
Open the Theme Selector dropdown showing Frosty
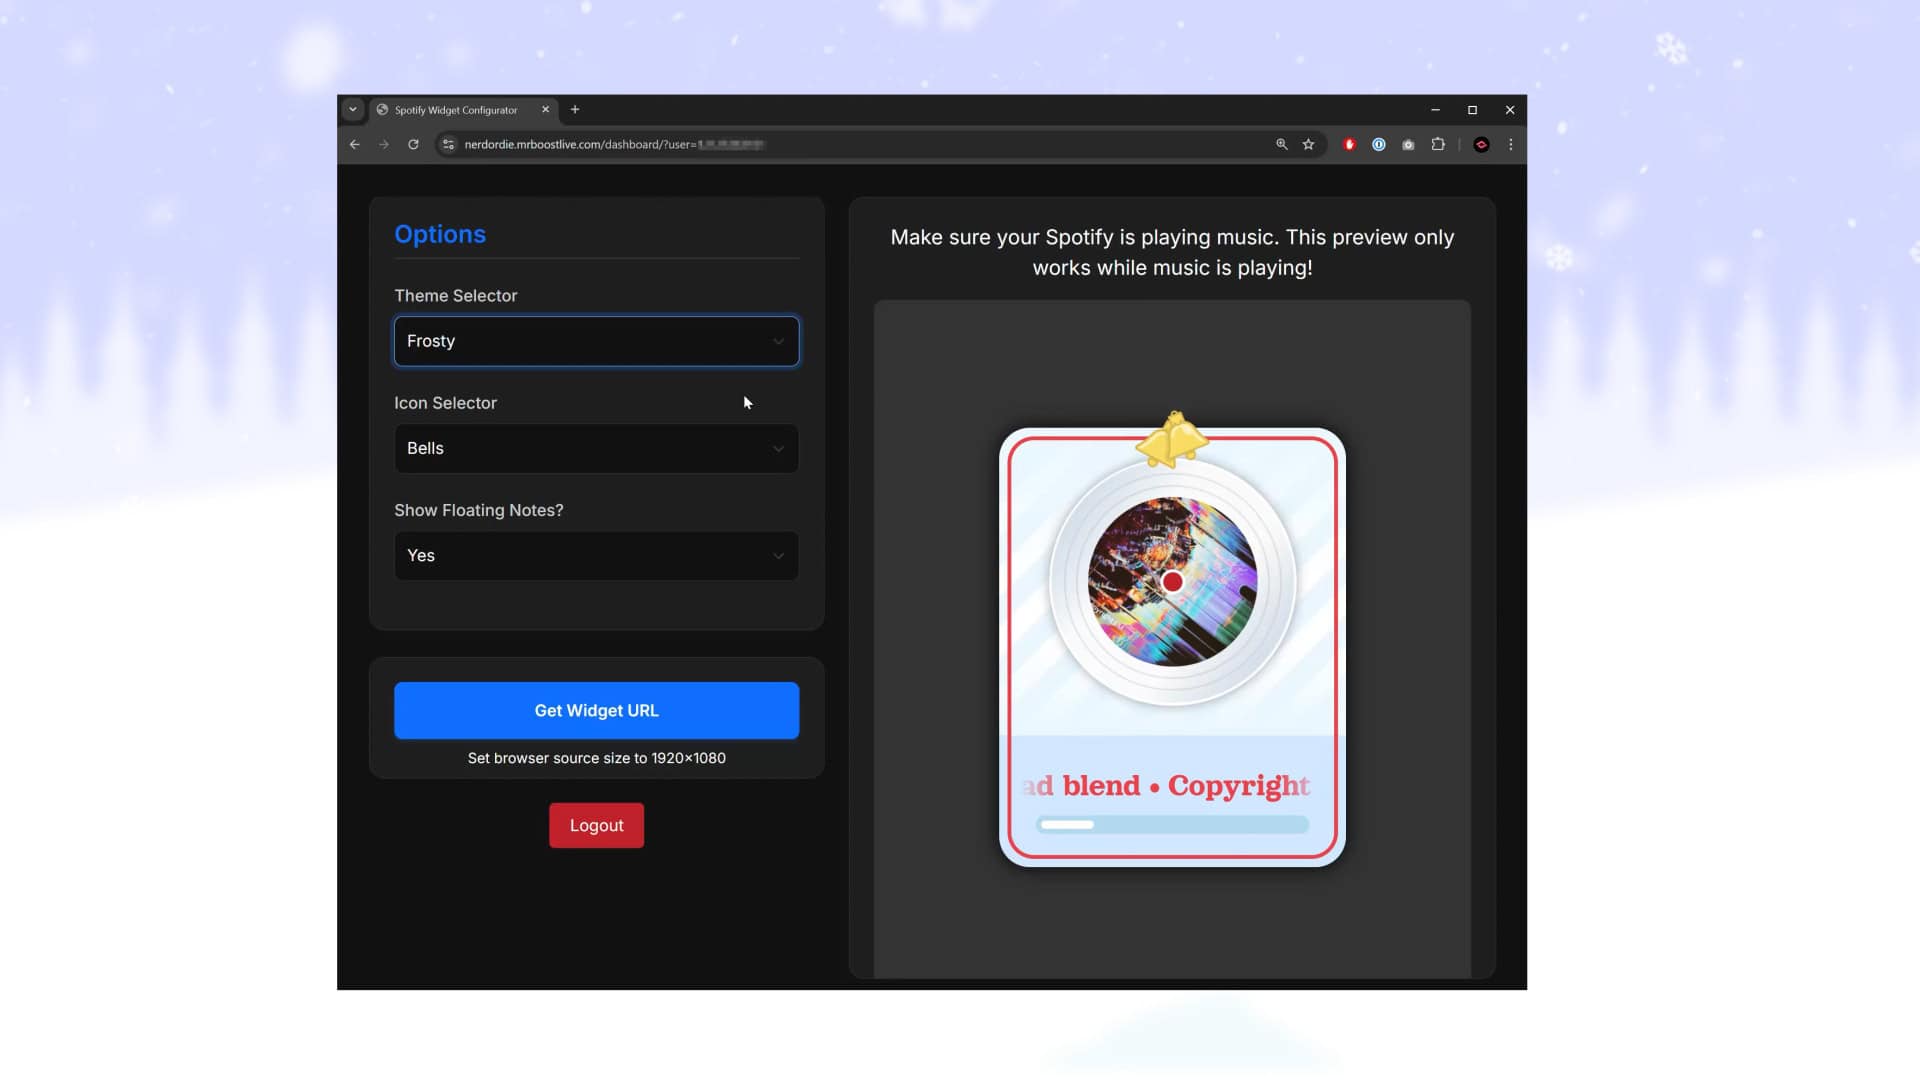click(x=596, y=341)
